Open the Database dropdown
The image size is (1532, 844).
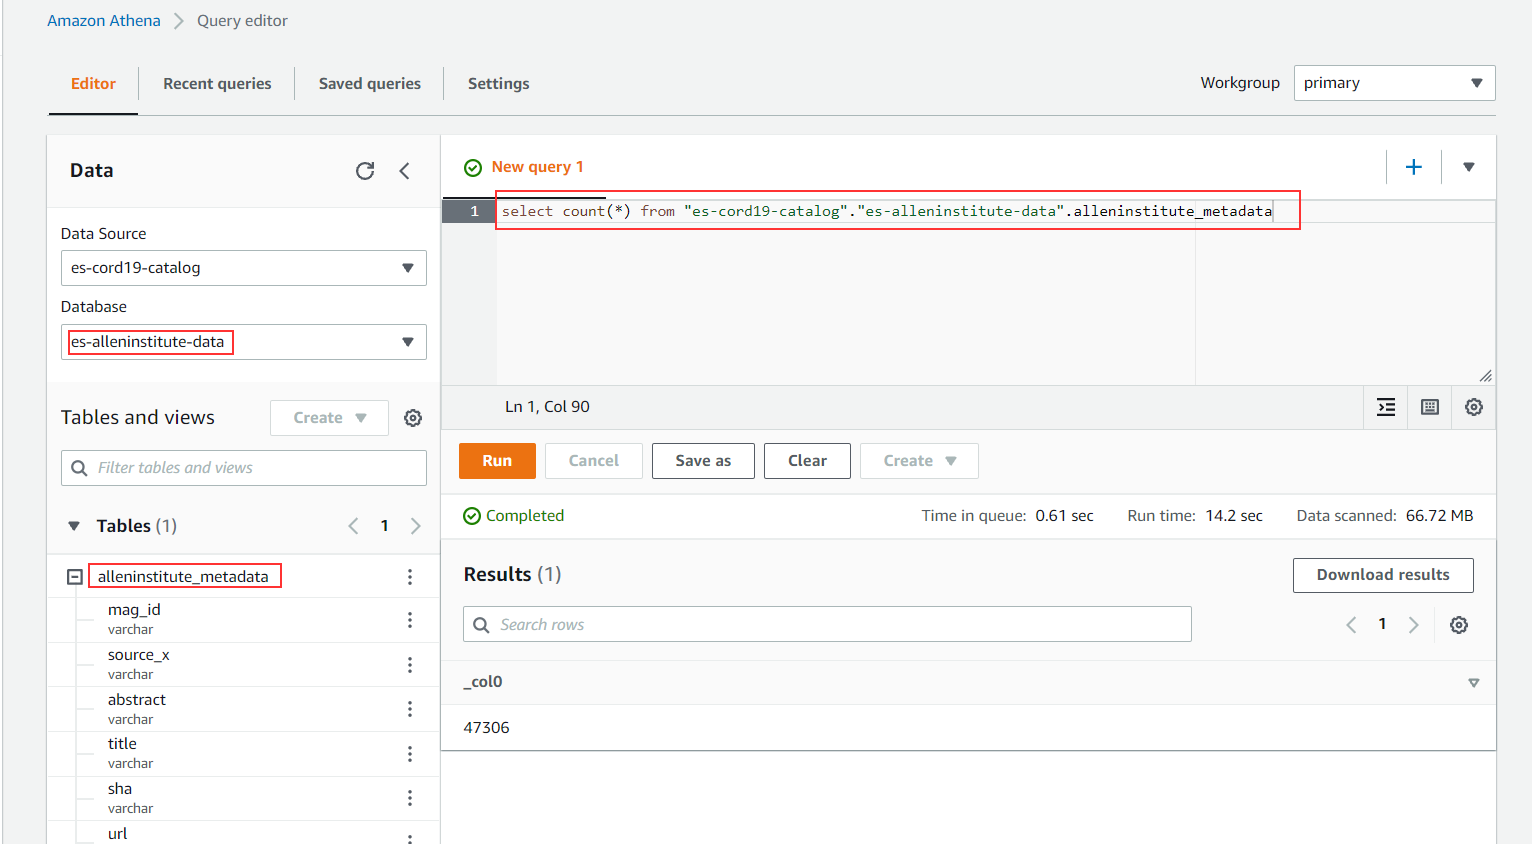(x=244, y=342)
